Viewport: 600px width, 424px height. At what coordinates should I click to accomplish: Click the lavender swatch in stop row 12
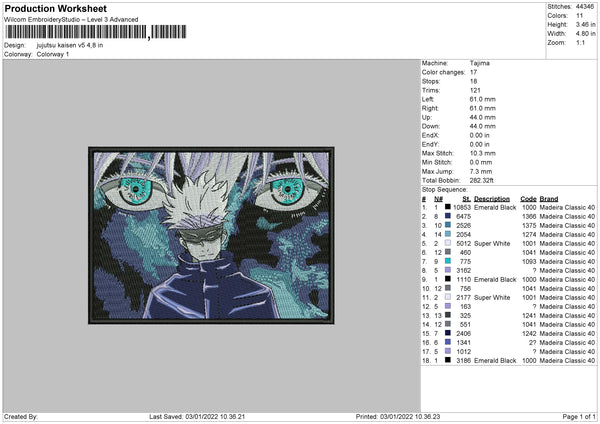[448, 306]
